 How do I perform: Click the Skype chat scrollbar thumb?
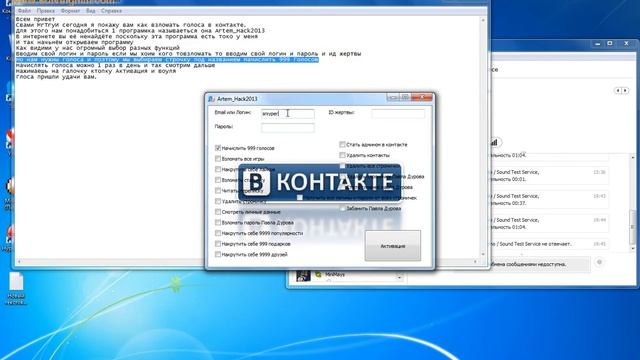[x=633, y=227]
